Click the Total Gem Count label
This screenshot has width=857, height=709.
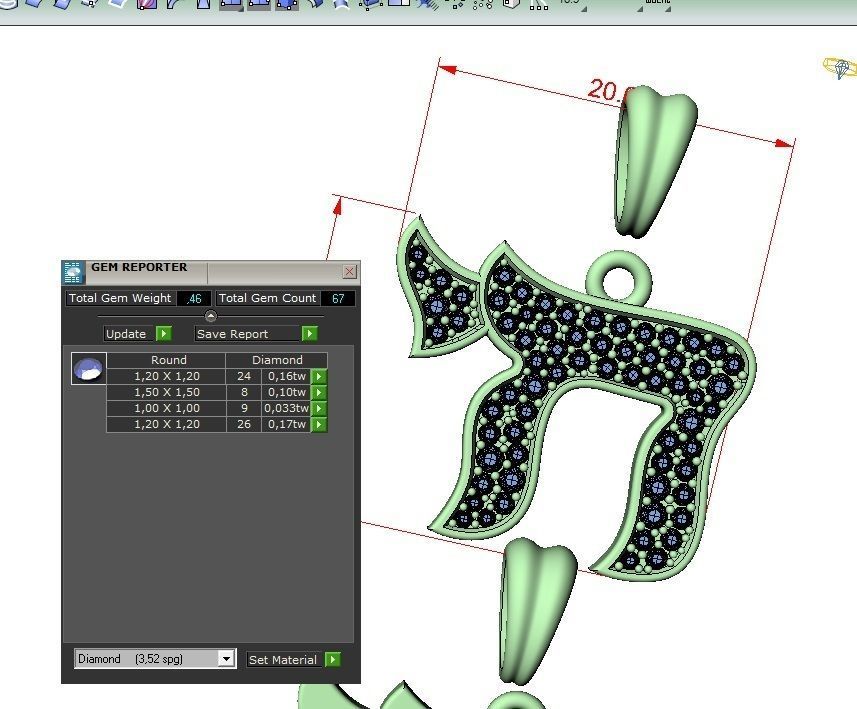pos(268,298)
